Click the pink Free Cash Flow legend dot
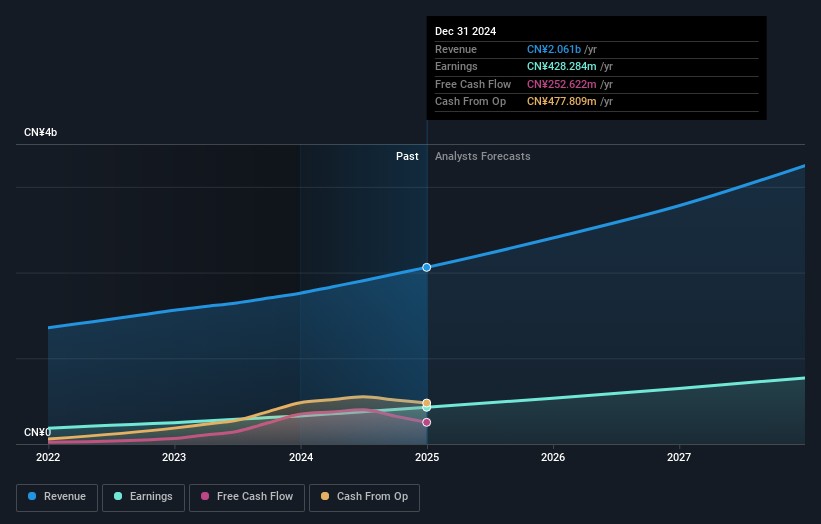The height and width of the screenshot is (524, 821). [205, 497]
